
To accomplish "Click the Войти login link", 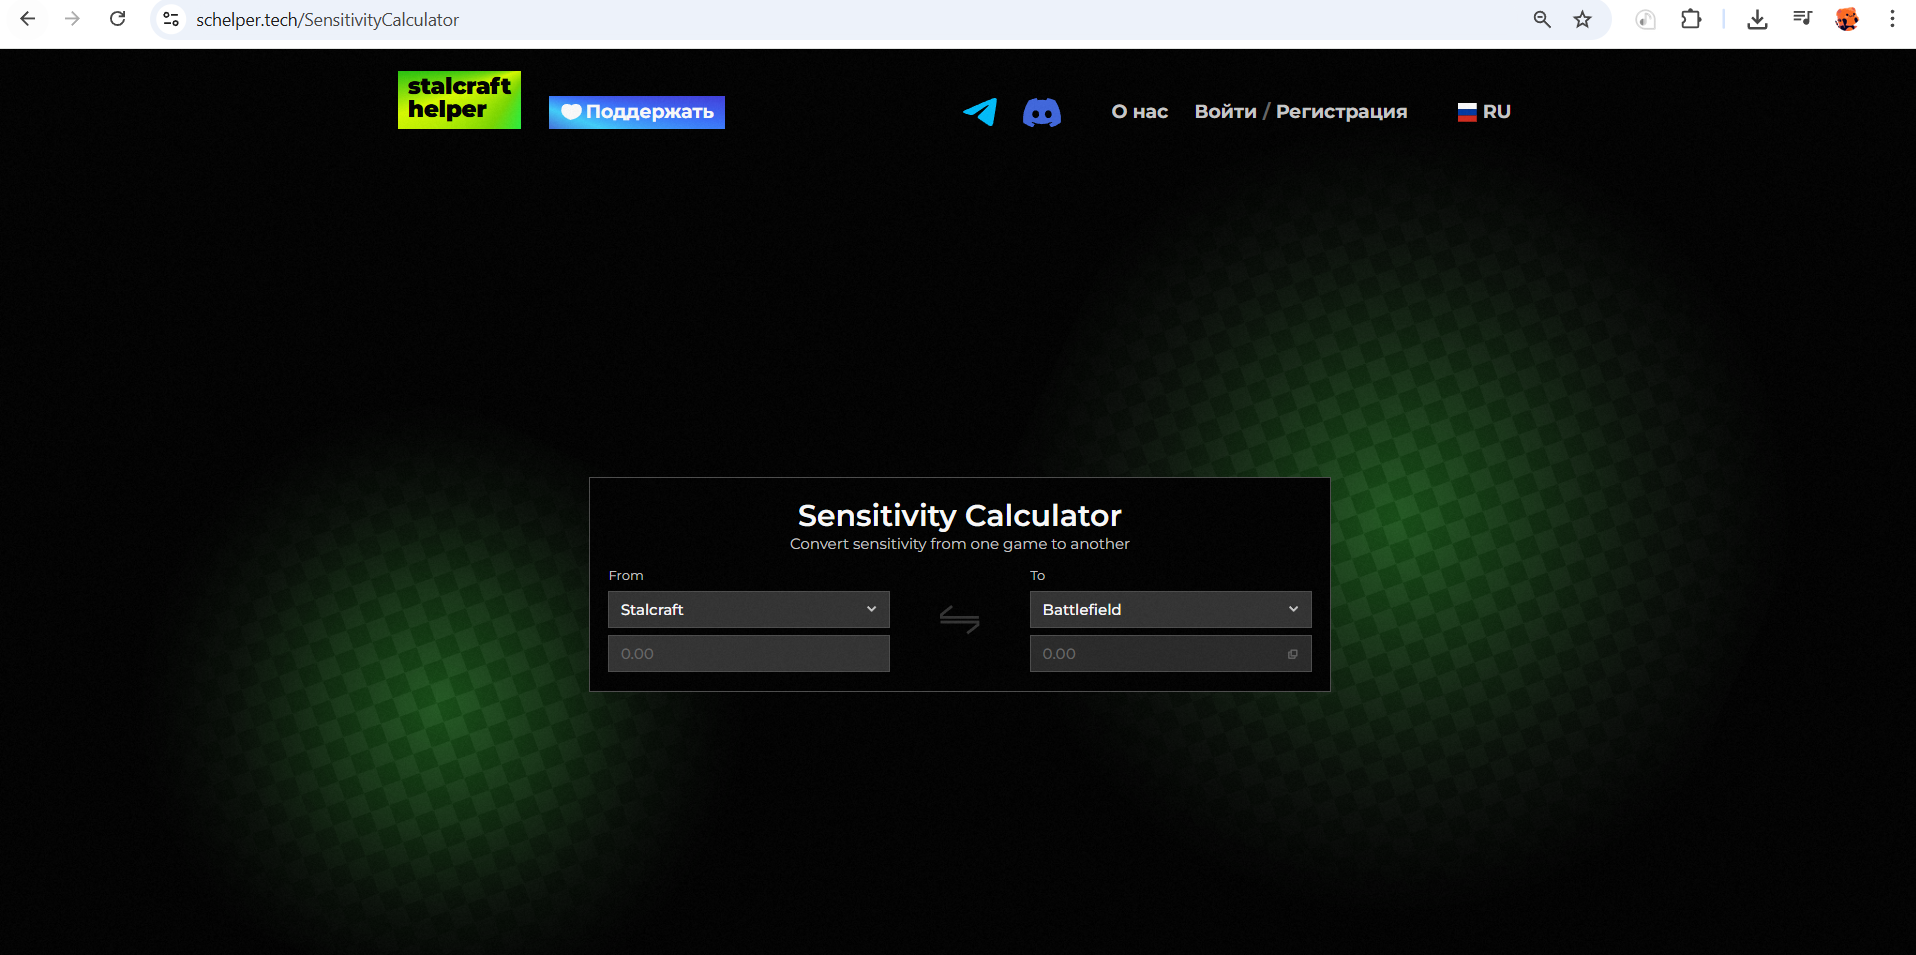I will point(1225,112).
